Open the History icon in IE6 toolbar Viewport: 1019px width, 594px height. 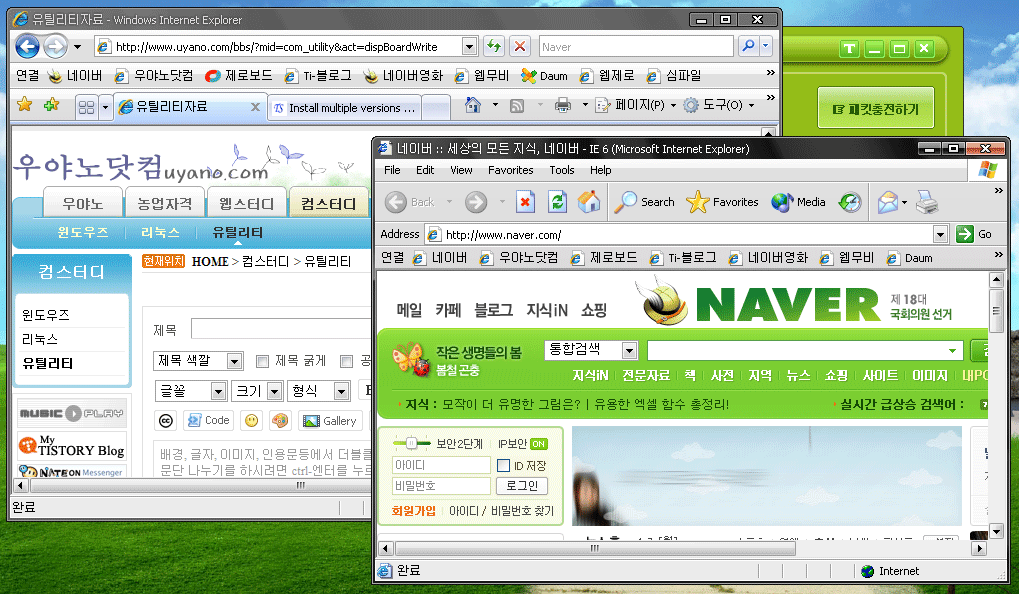(x=849, y=202)
